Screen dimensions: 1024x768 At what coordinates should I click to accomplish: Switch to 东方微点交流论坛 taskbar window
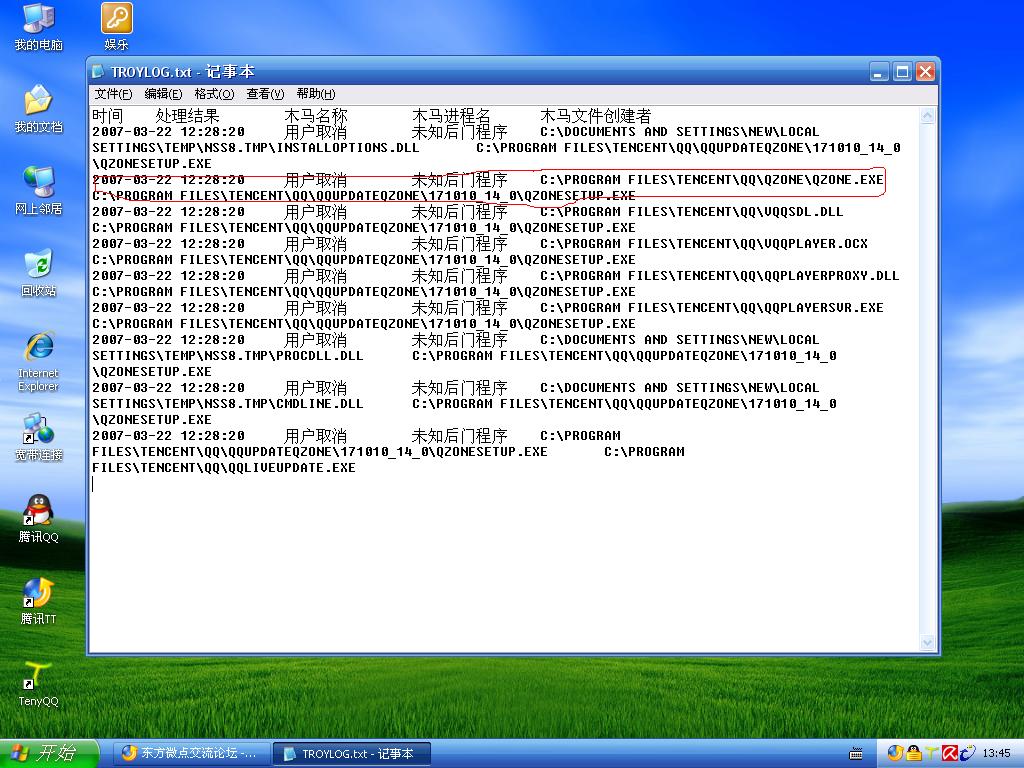194,753
